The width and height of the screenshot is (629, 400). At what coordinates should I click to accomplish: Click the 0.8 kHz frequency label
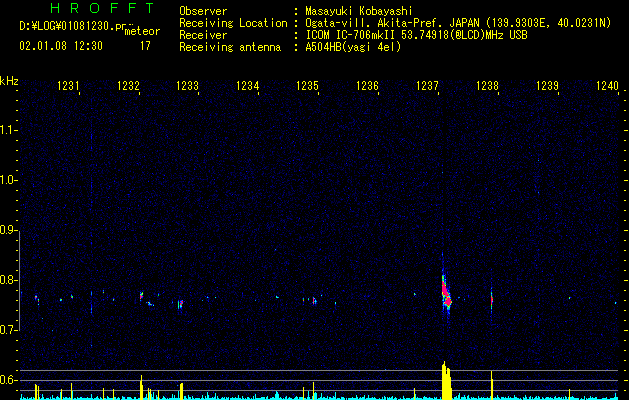pos(8,280)
